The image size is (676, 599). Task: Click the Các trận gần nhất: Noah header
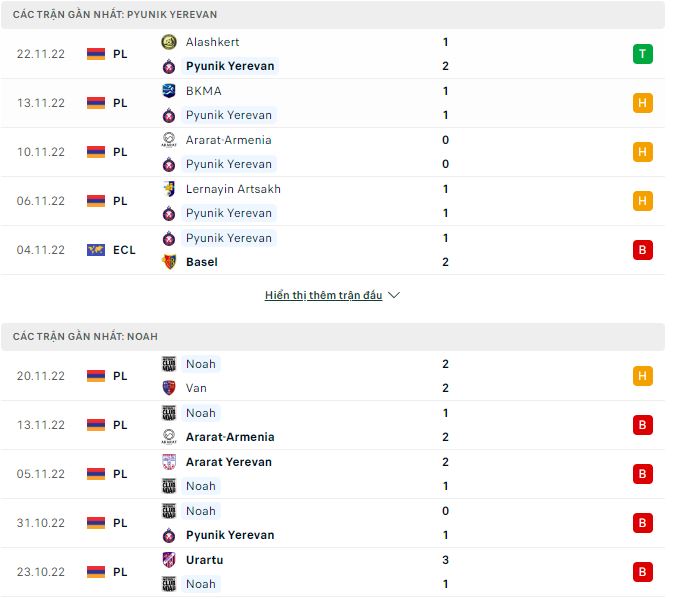[x=85, y=337]
